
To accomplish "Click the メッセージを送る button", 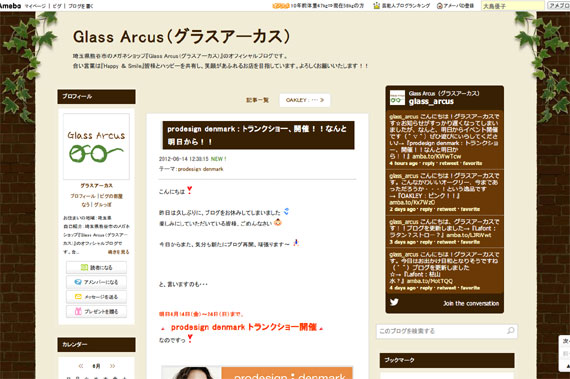I will [96, 297].
